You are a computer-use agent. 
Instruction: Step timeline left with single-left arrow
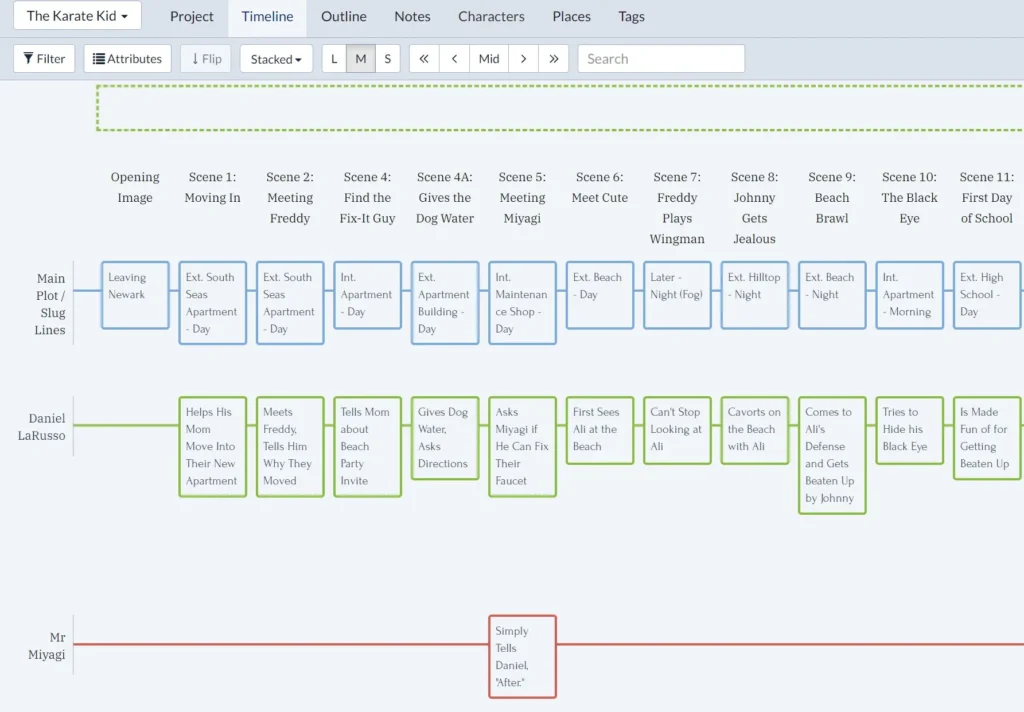point(455,59)
